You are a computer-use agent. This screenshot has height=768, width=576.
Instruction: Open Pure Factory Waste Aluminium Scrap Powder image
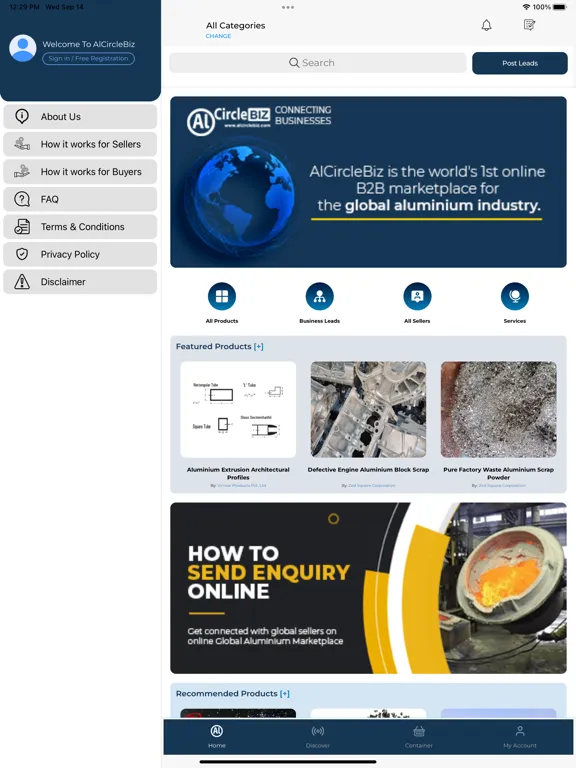[x=499, y=409]
